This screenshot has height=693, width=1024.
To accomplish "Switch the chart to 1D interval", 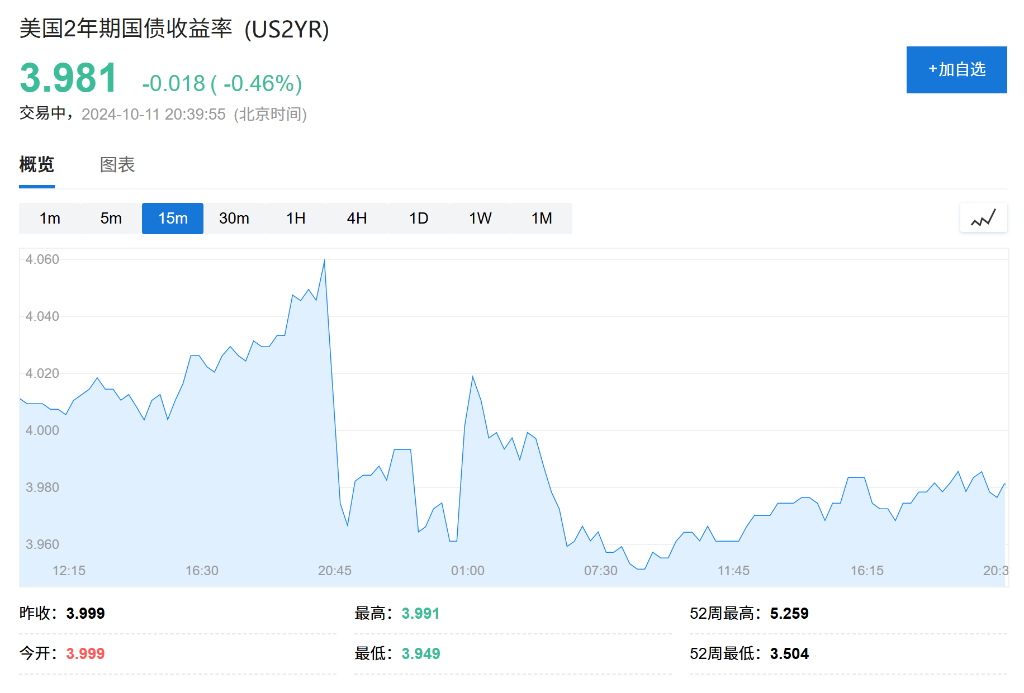I will [418, 218].
